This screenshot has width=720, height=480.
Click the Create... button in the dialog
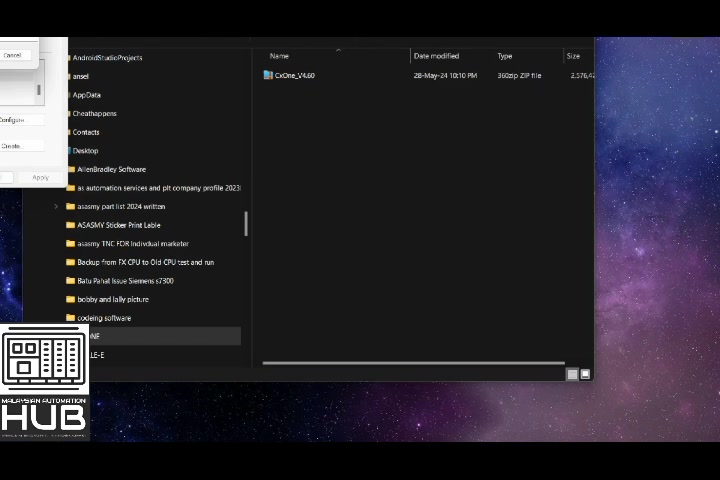click(x=22, y=146)
